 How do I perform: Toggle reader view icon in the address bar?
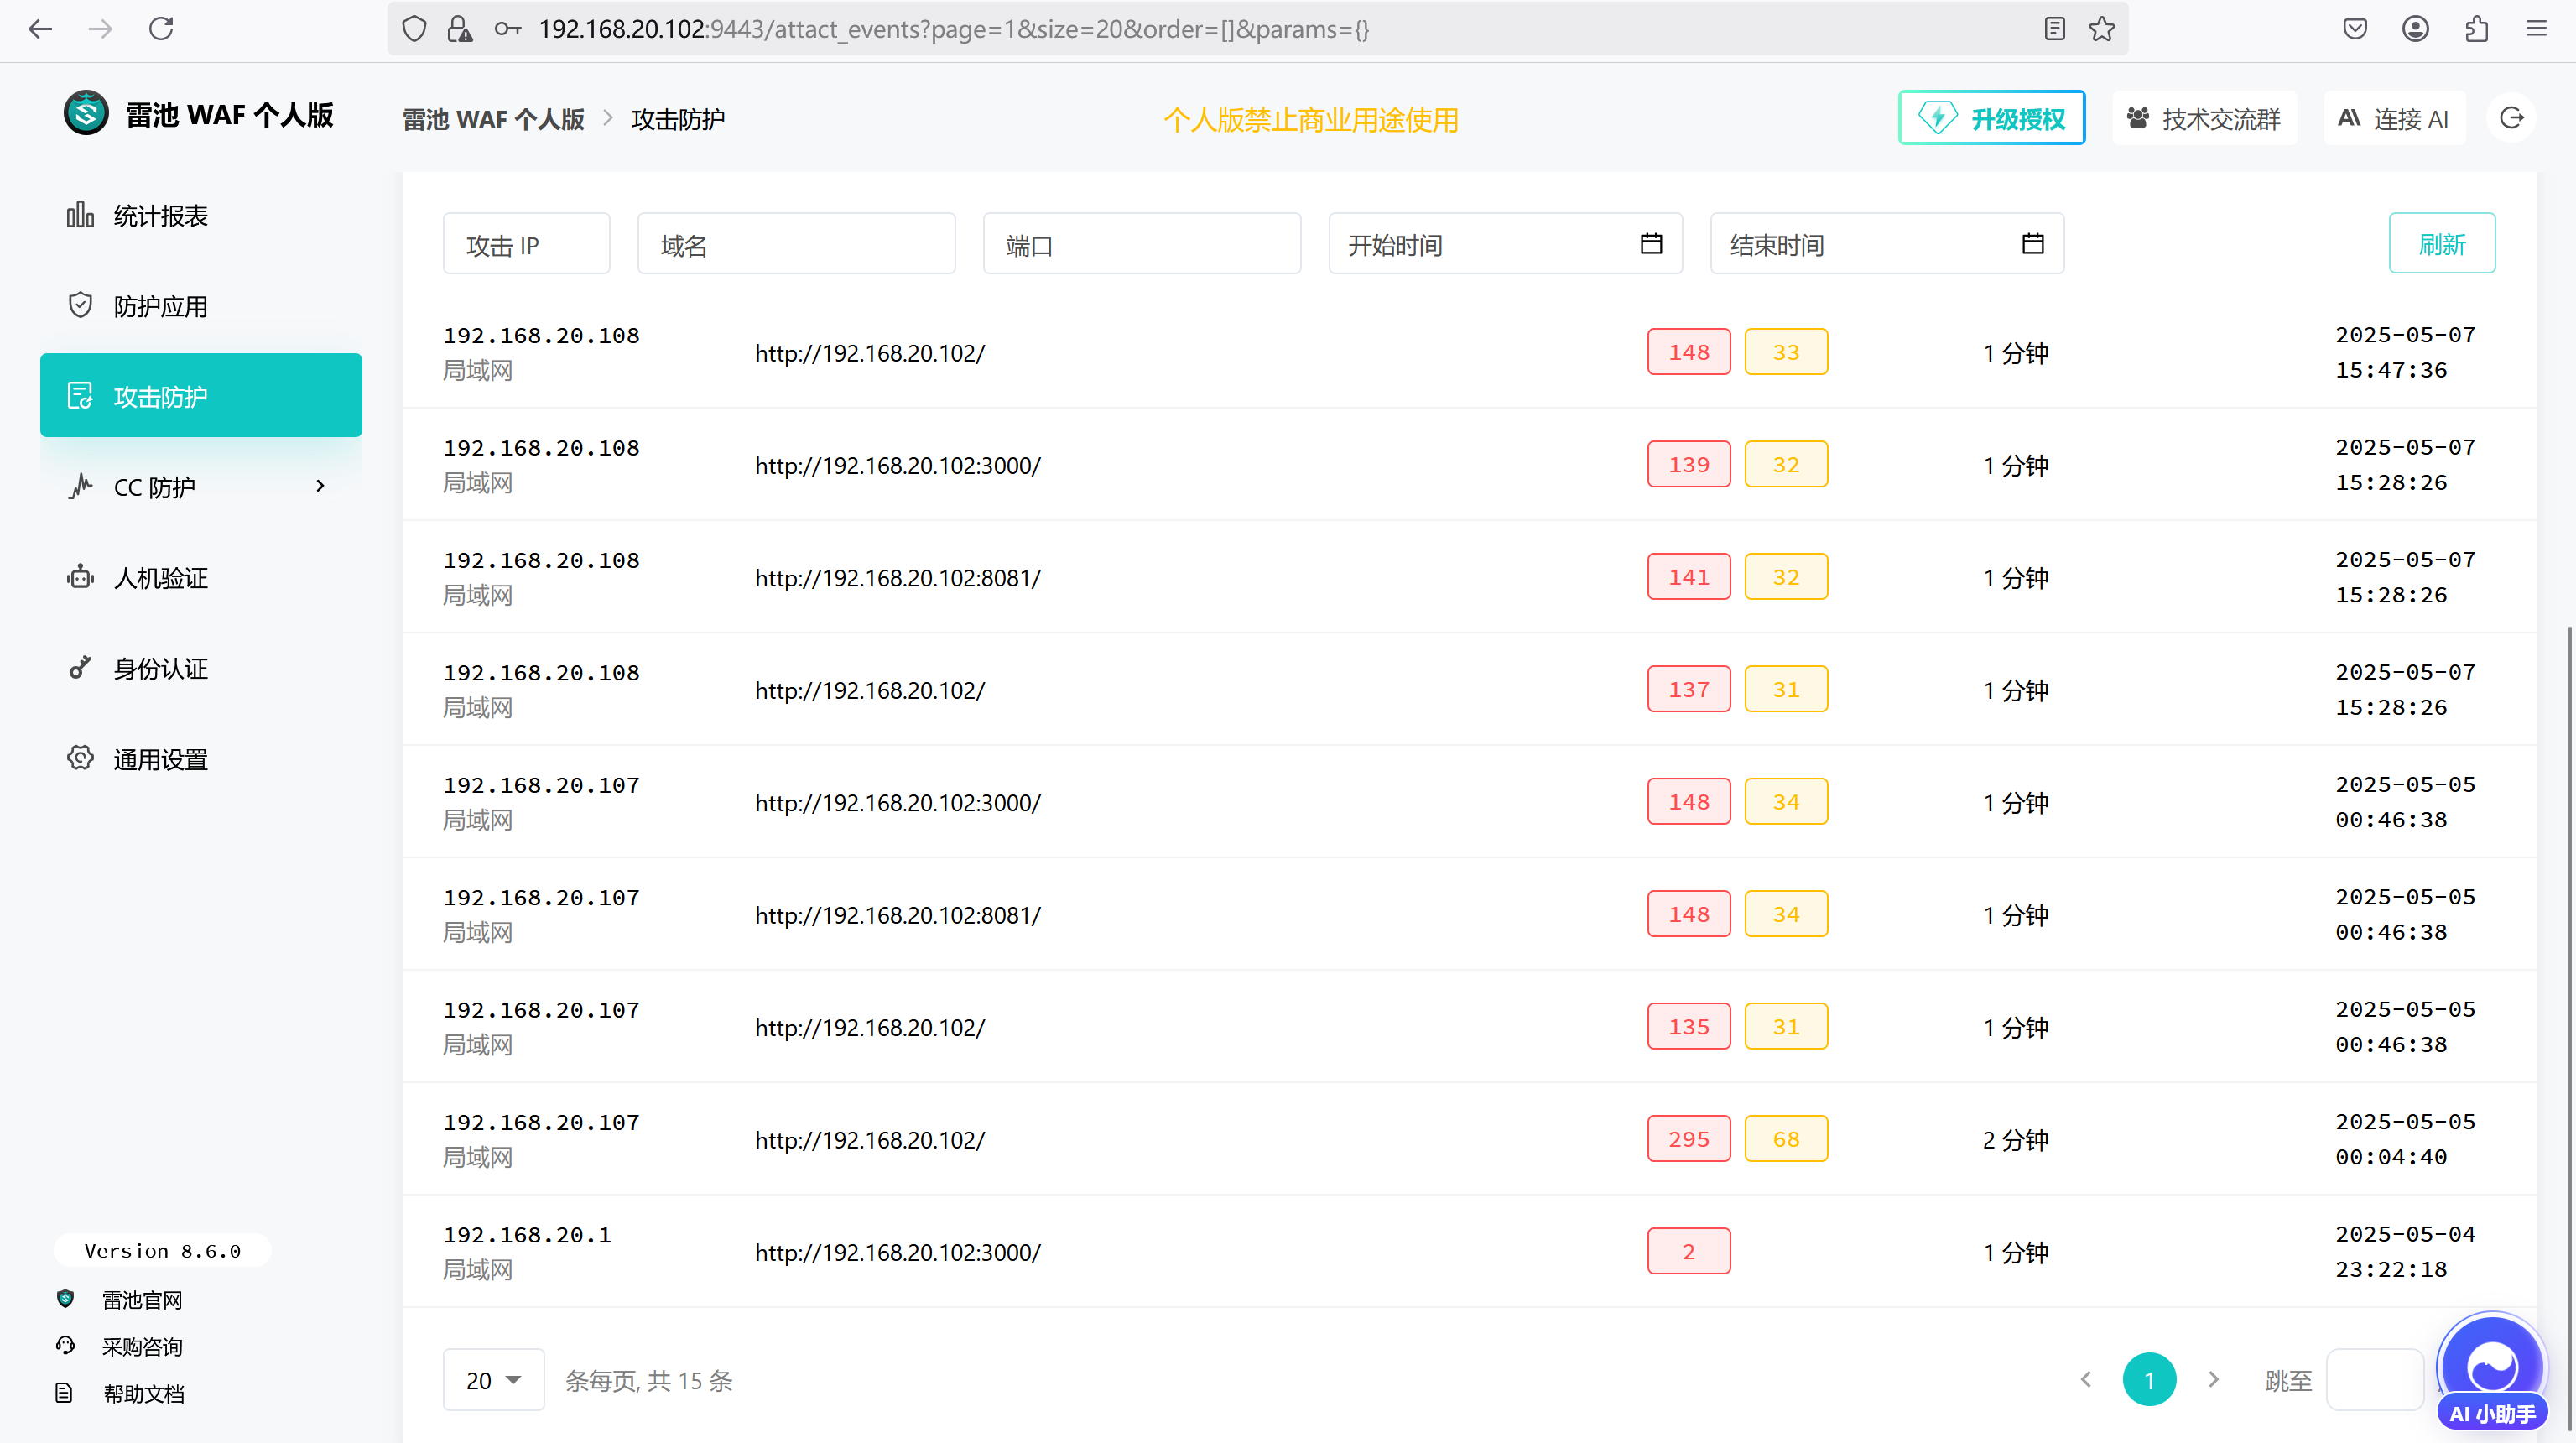tap(2054, 29)
